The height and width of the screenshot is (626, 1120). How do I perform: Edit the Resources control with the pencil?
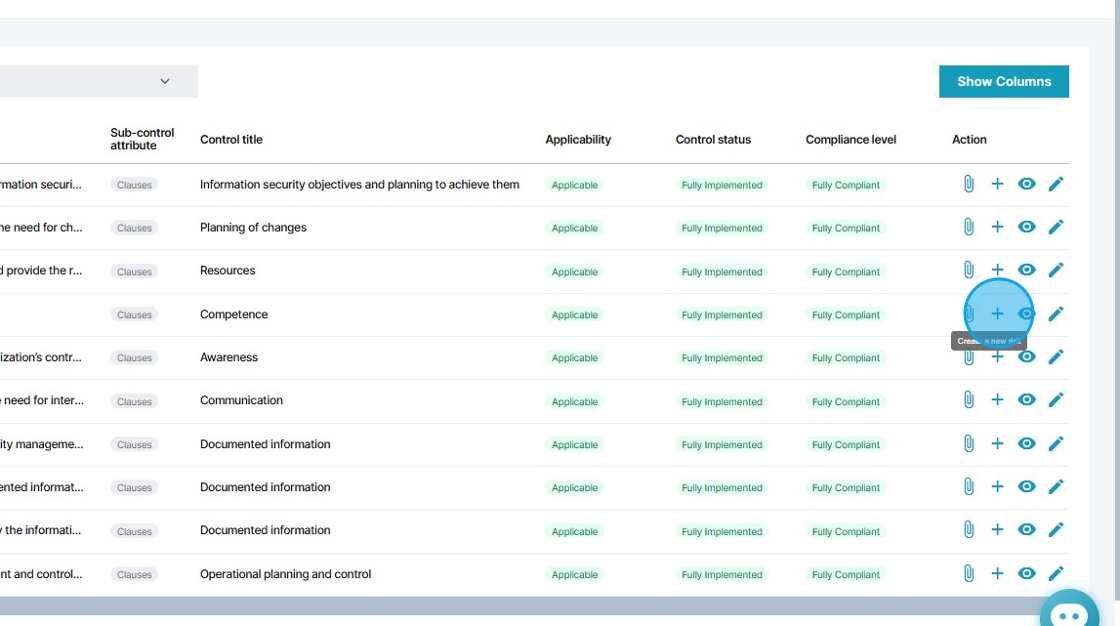[x=1056, y=270]
